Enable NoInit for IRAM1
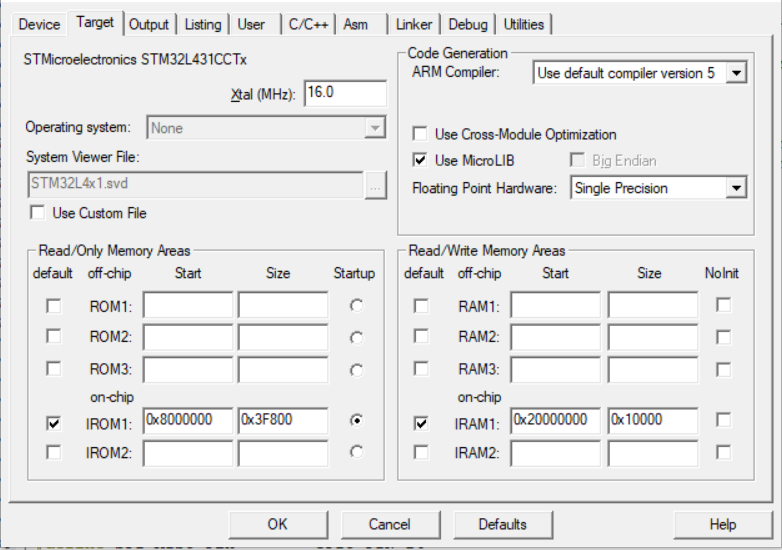This screenshot has width=782, height=550. (723, 420)
